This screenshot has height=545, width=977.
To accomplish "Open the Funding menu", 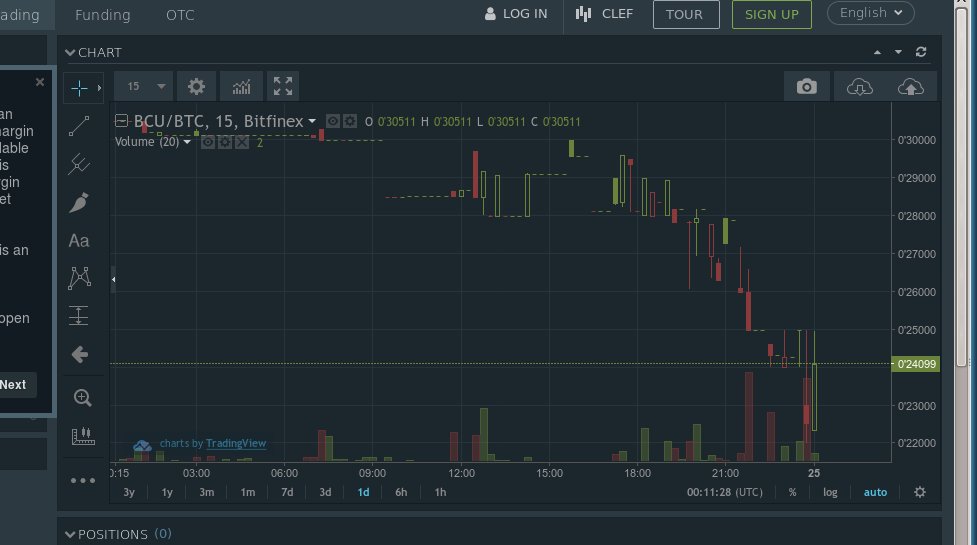I will pos(103,15).
